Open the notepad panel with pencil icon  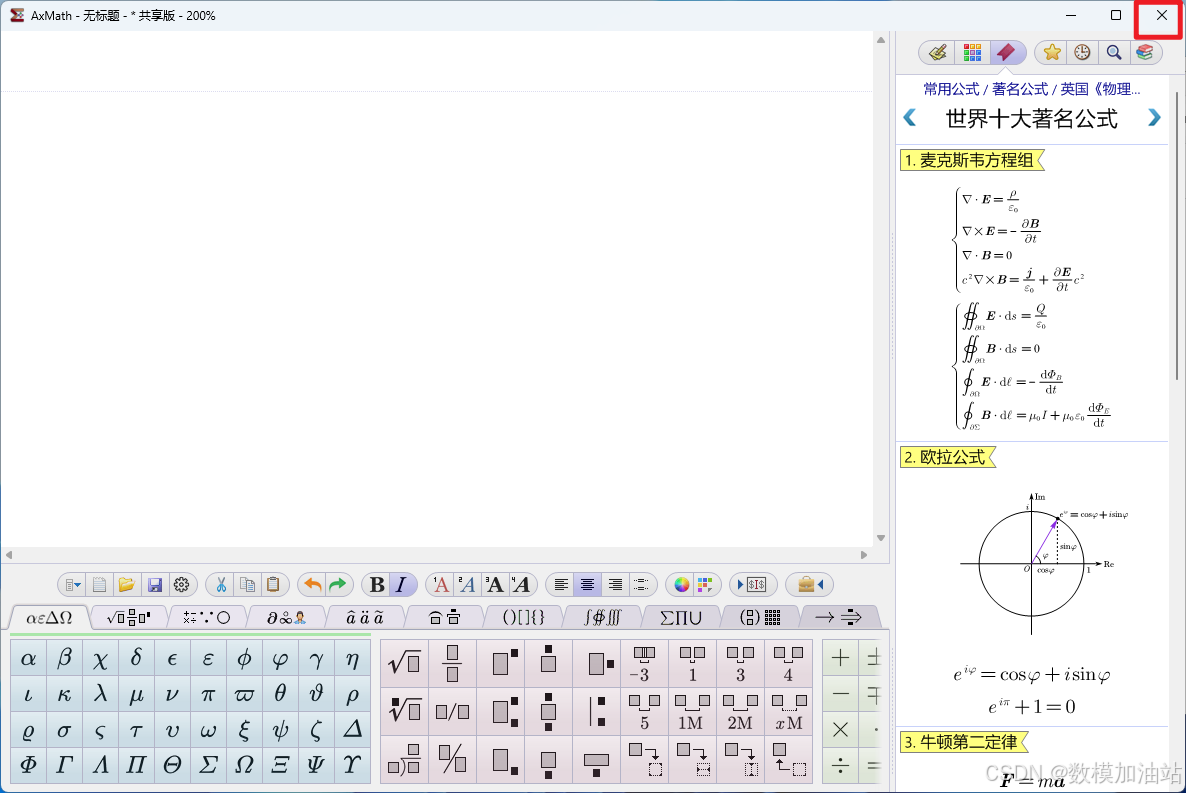(x=938, y=52)
